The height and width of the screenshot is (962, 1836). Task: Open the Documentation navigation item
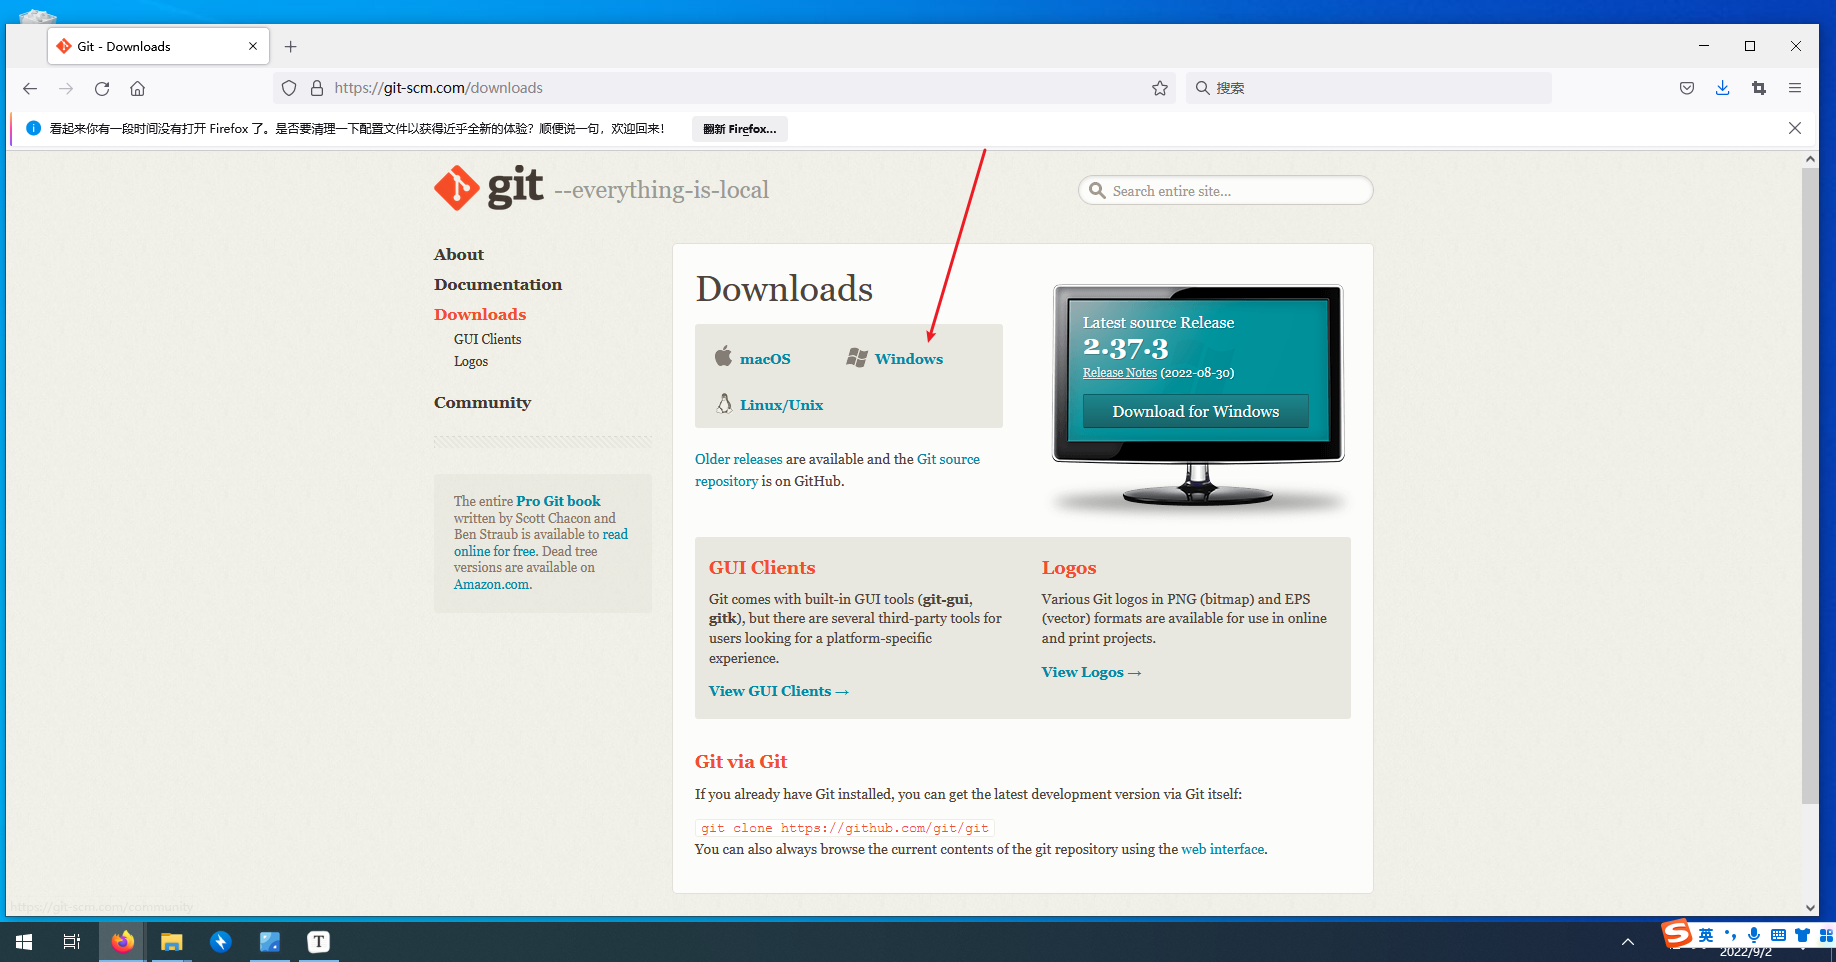498,285
